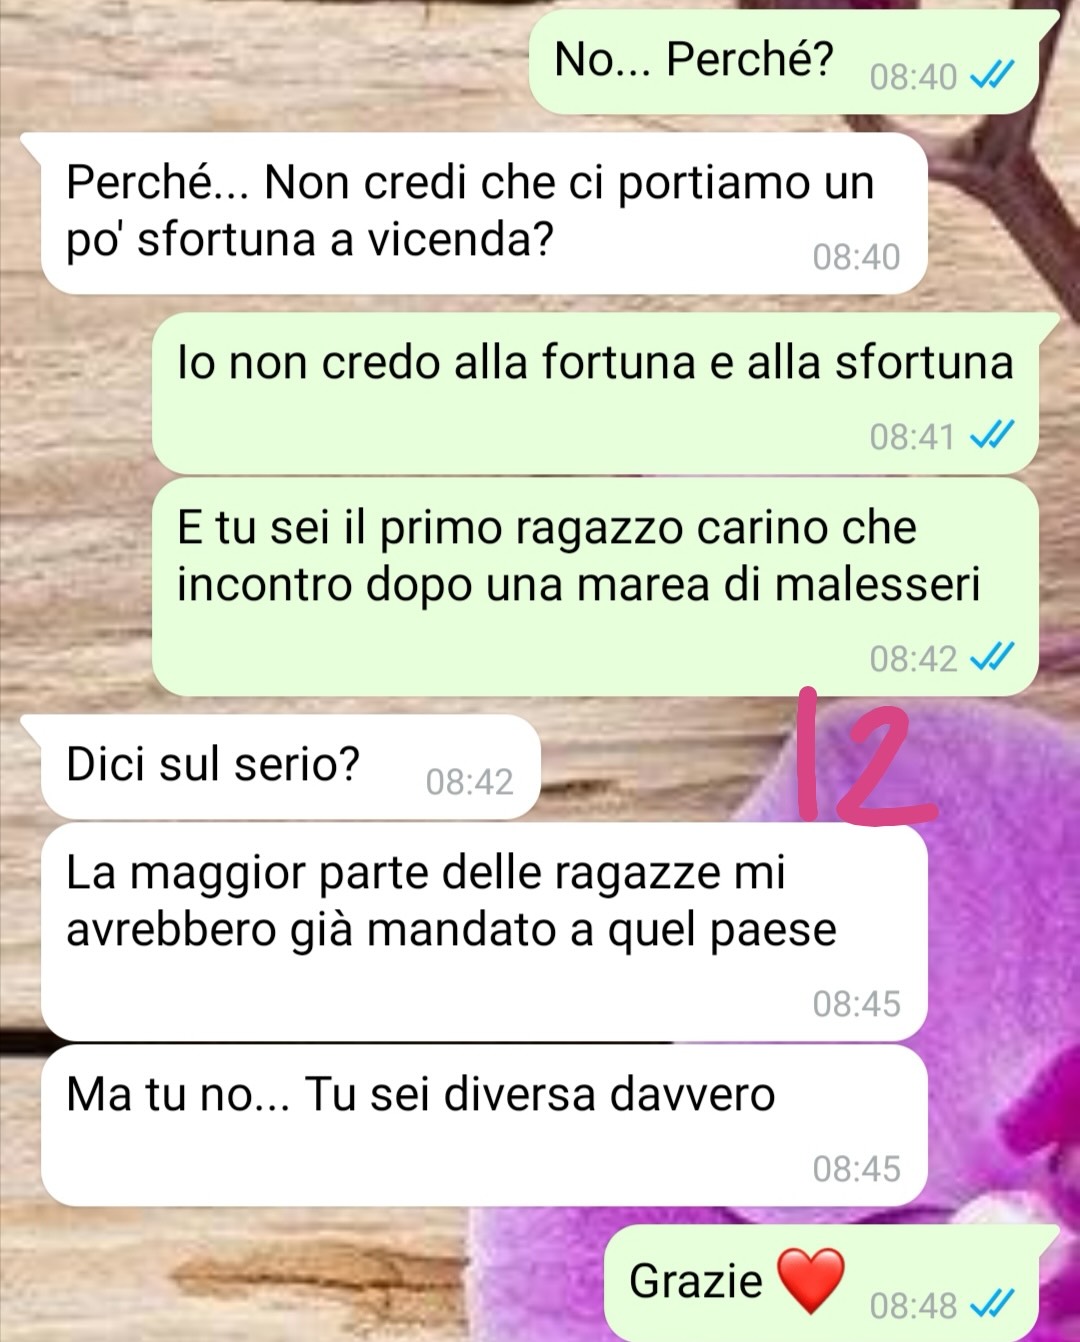Tap the 08:42 timestamp beside 'Dici sul serio?'
Viewport: 1080px width, 1342px height.
[x=469, y=781]
